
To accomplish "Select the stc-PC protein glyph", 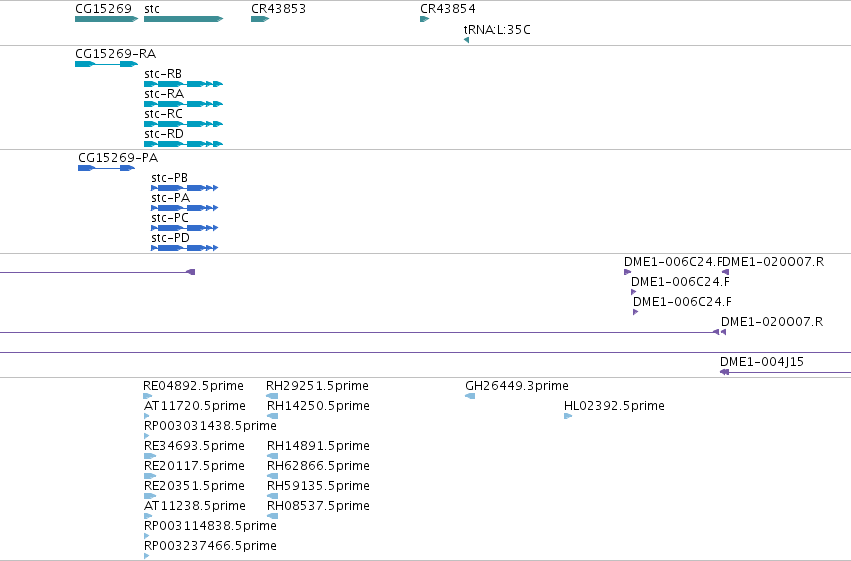I will (185, 228).
